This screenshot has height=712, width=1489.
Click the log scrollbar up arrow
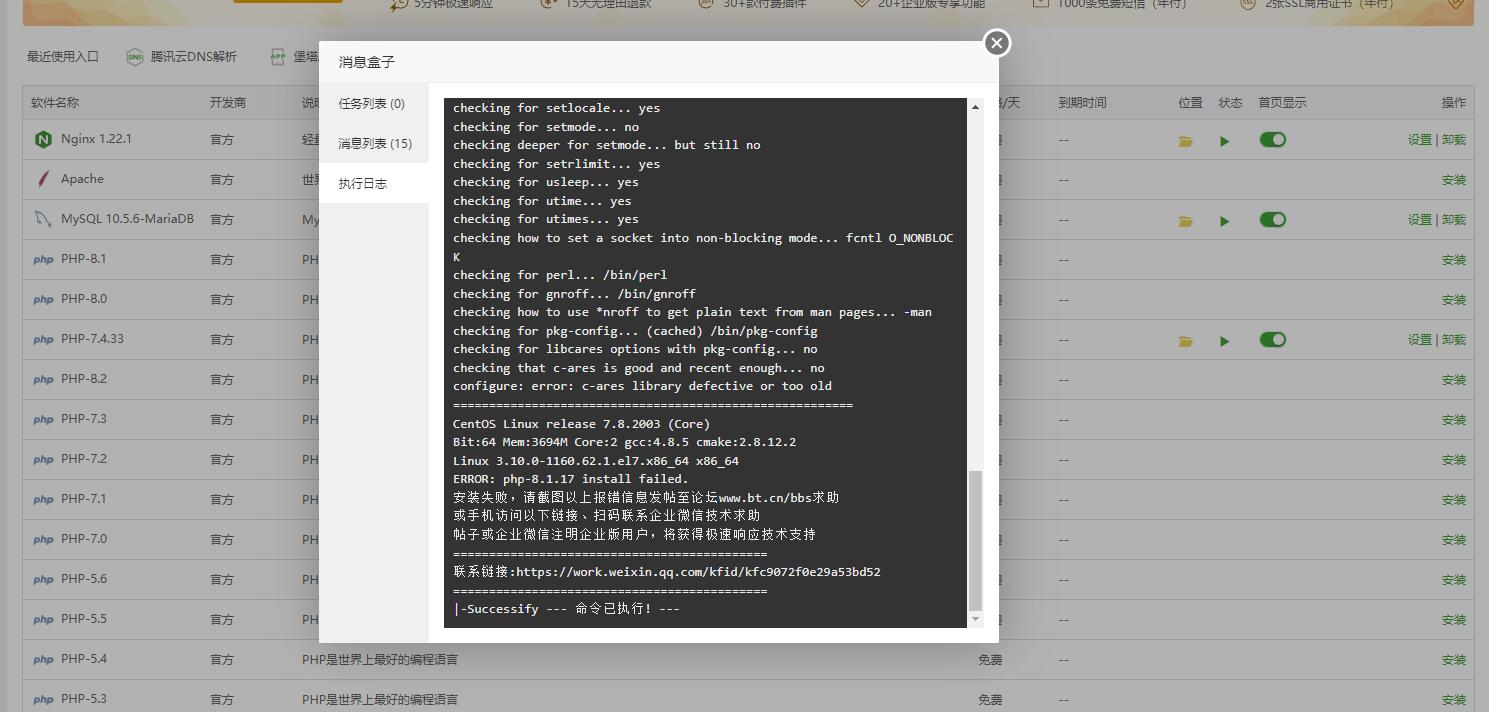pos(976,107)
